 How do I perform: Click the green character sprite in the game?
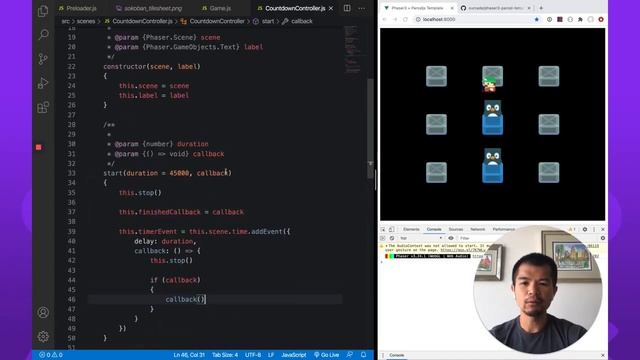pyautogui.click(x=489, y=84)
